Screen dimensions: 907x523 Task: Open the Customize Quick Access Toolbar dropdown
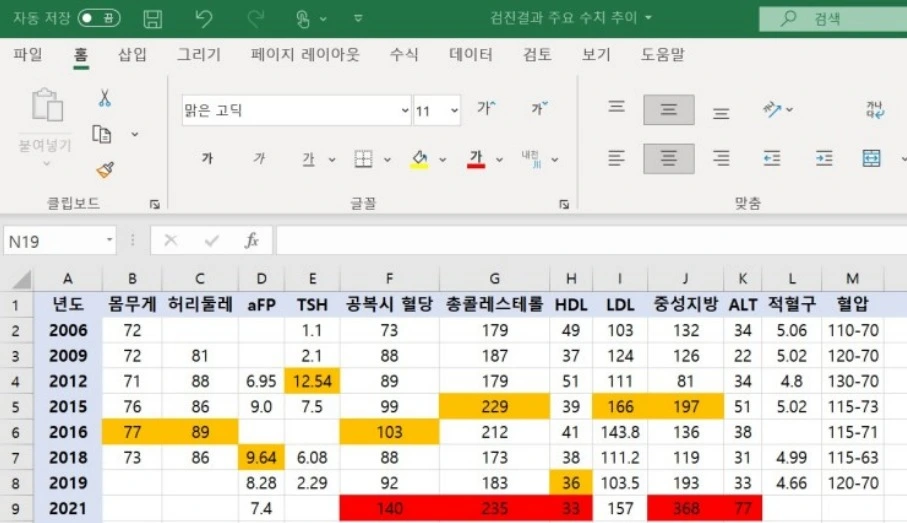pyautogui.click(x=358, y=19)
